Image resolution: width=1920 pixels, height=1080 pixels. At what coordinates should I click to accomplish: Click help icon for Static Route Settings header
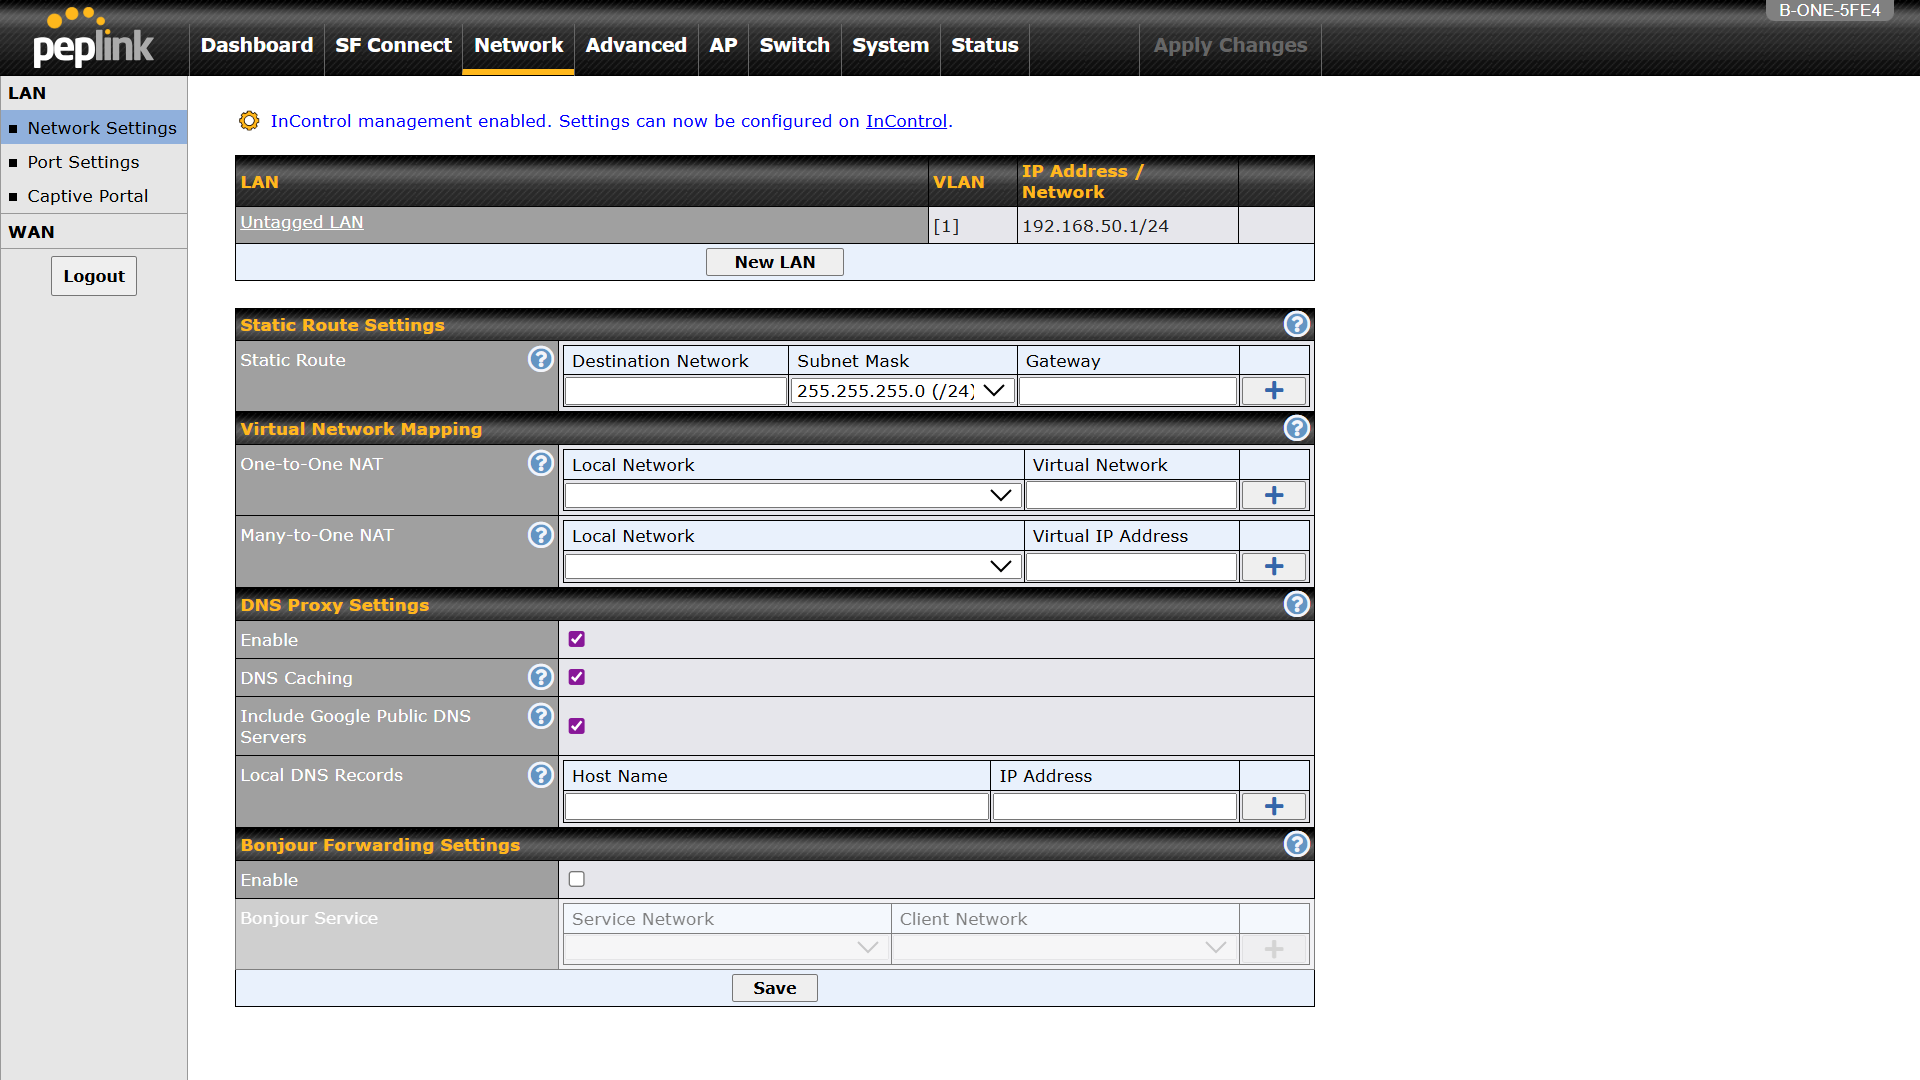(x=1296, y=325)
